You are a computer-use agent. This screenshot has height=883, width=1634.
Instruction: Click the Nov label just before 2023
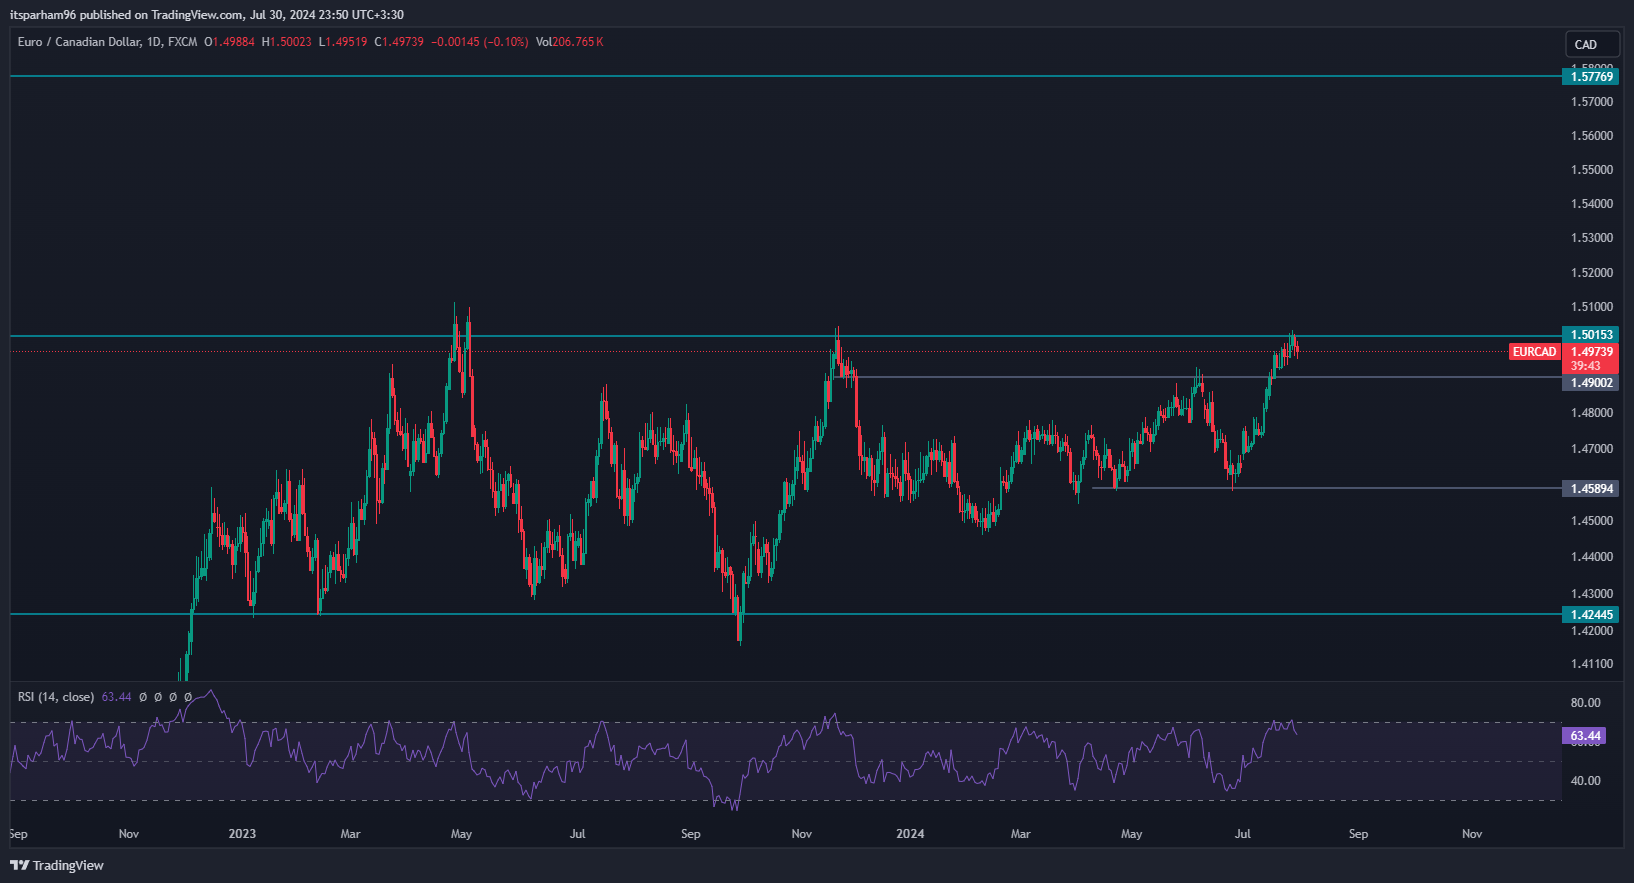click(x=129, y=834)
